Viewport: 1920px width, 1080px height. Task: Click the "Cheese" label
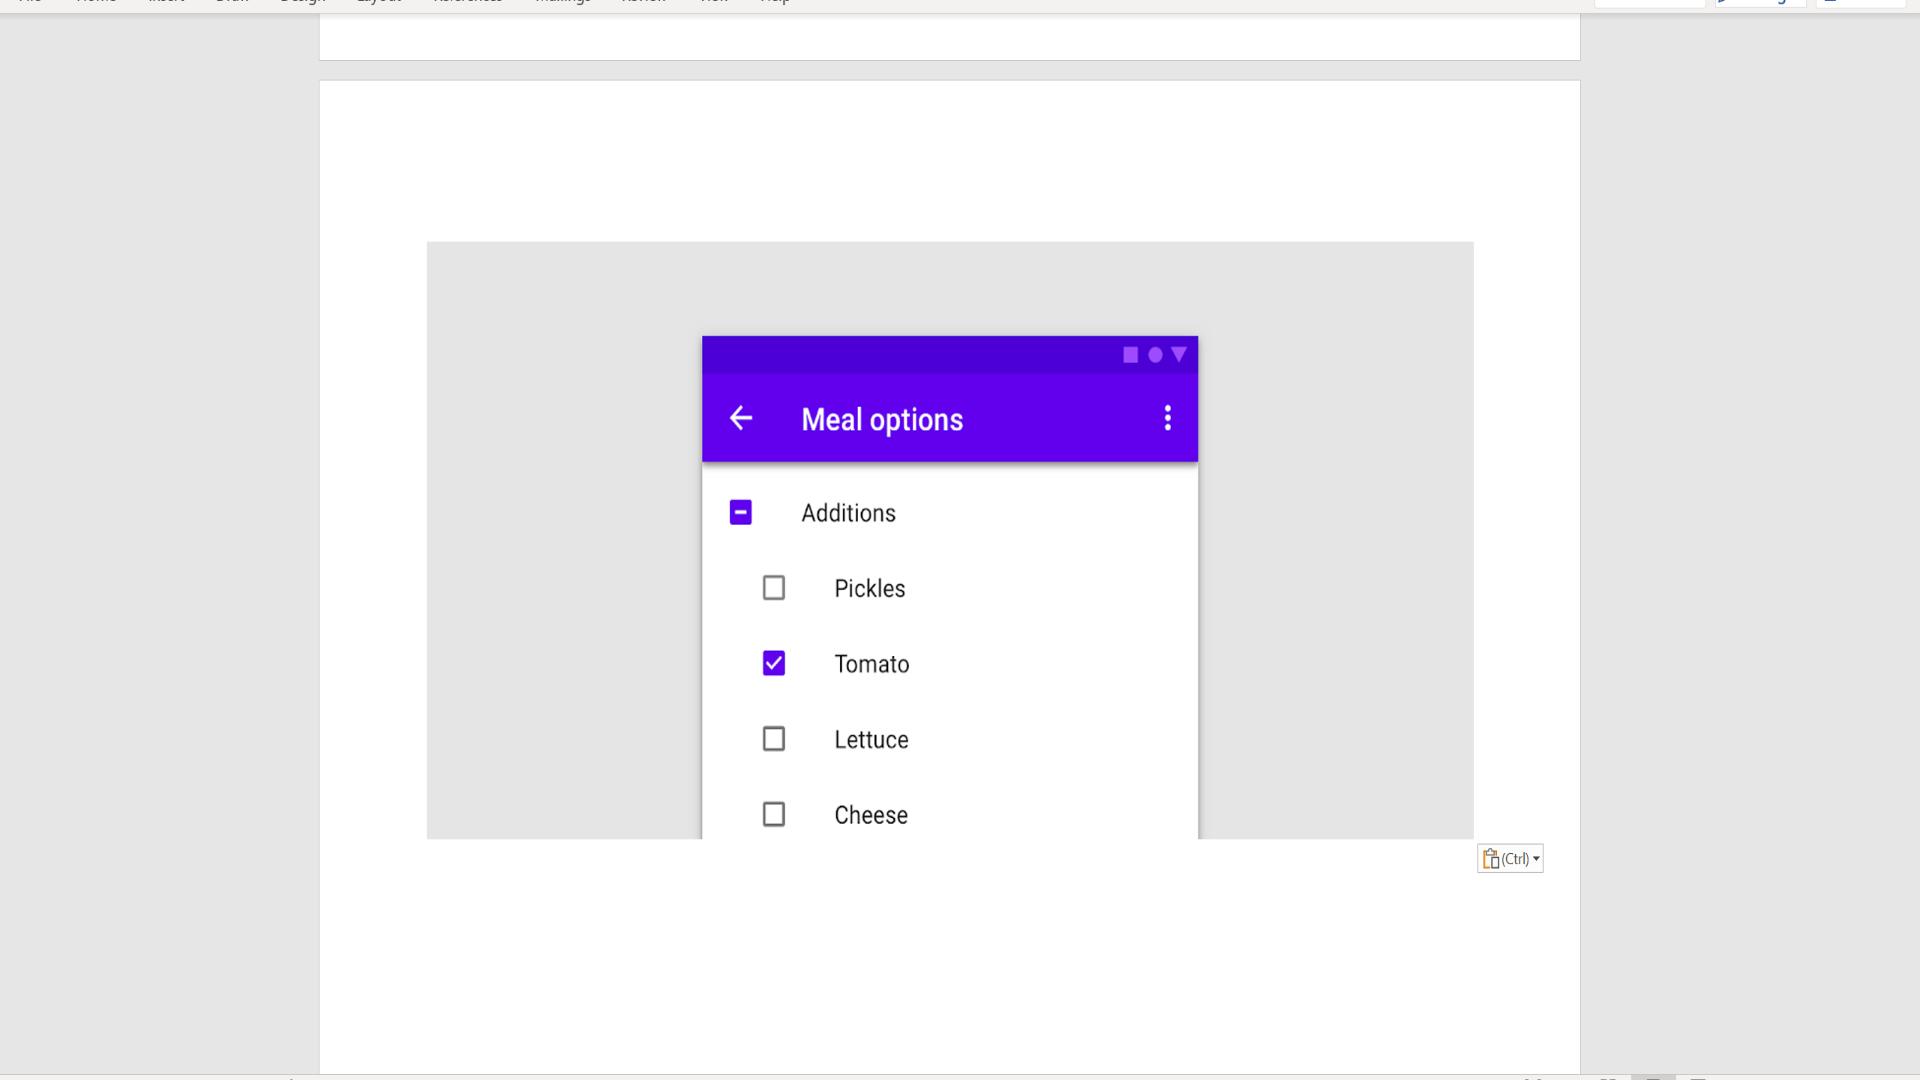(x=871, y=815)
